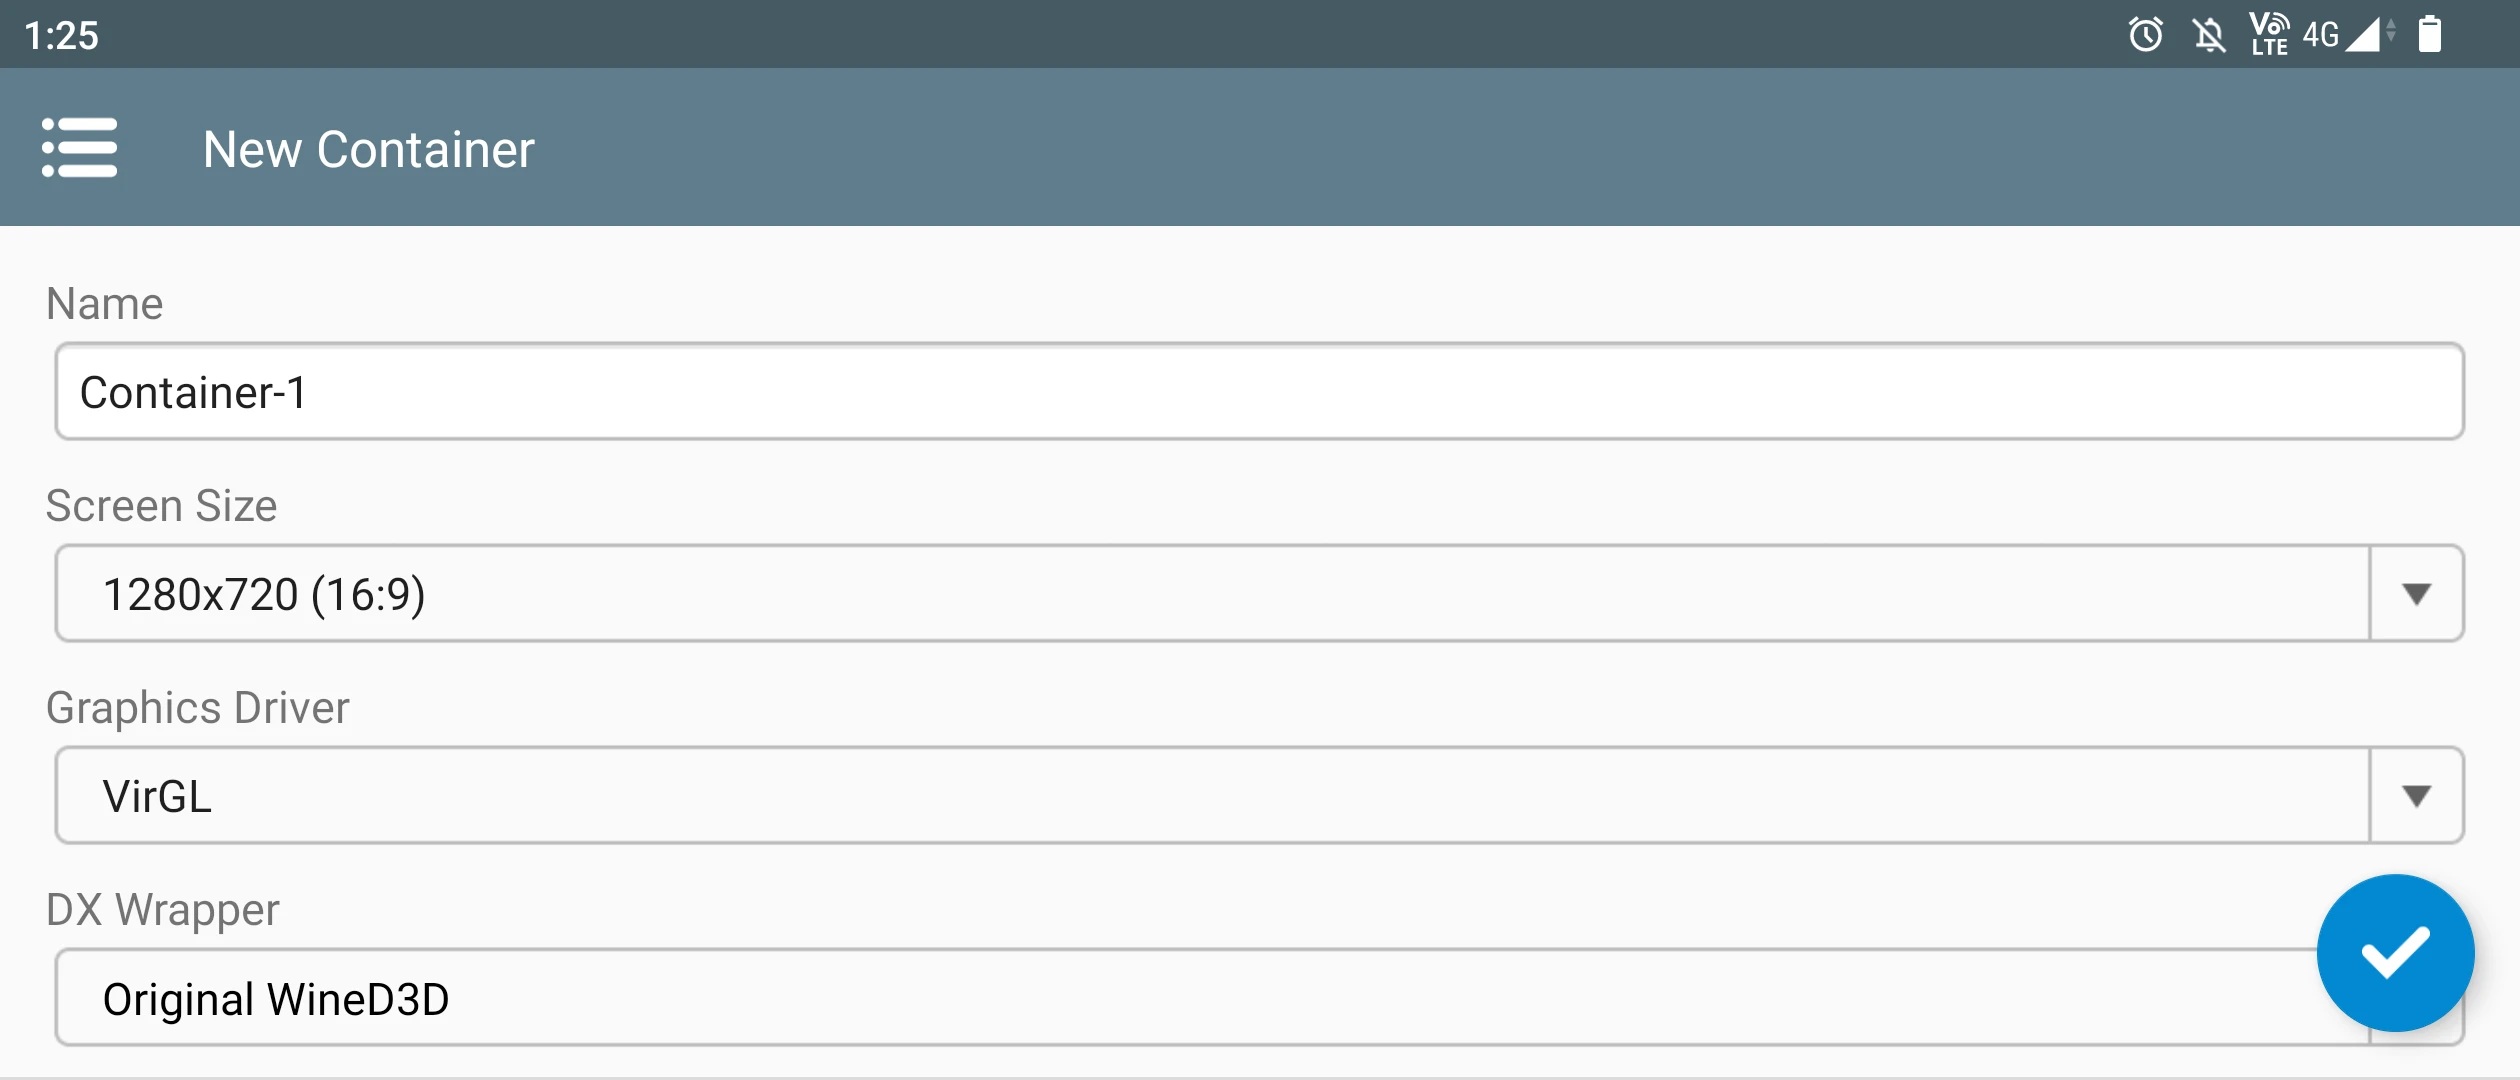Expand the Graphics Driver dropdown arrow

click(2416, 796)
